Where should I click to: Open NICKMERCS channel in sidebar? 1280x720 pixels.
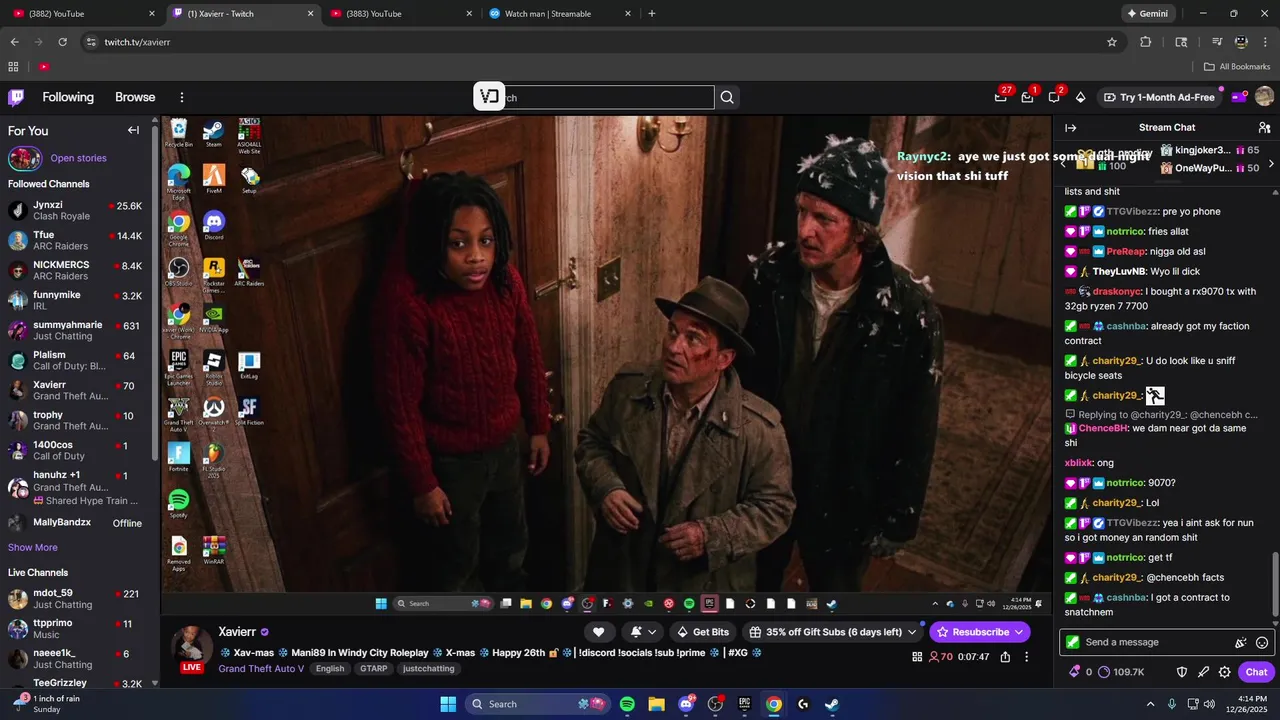tap(76, 270)
